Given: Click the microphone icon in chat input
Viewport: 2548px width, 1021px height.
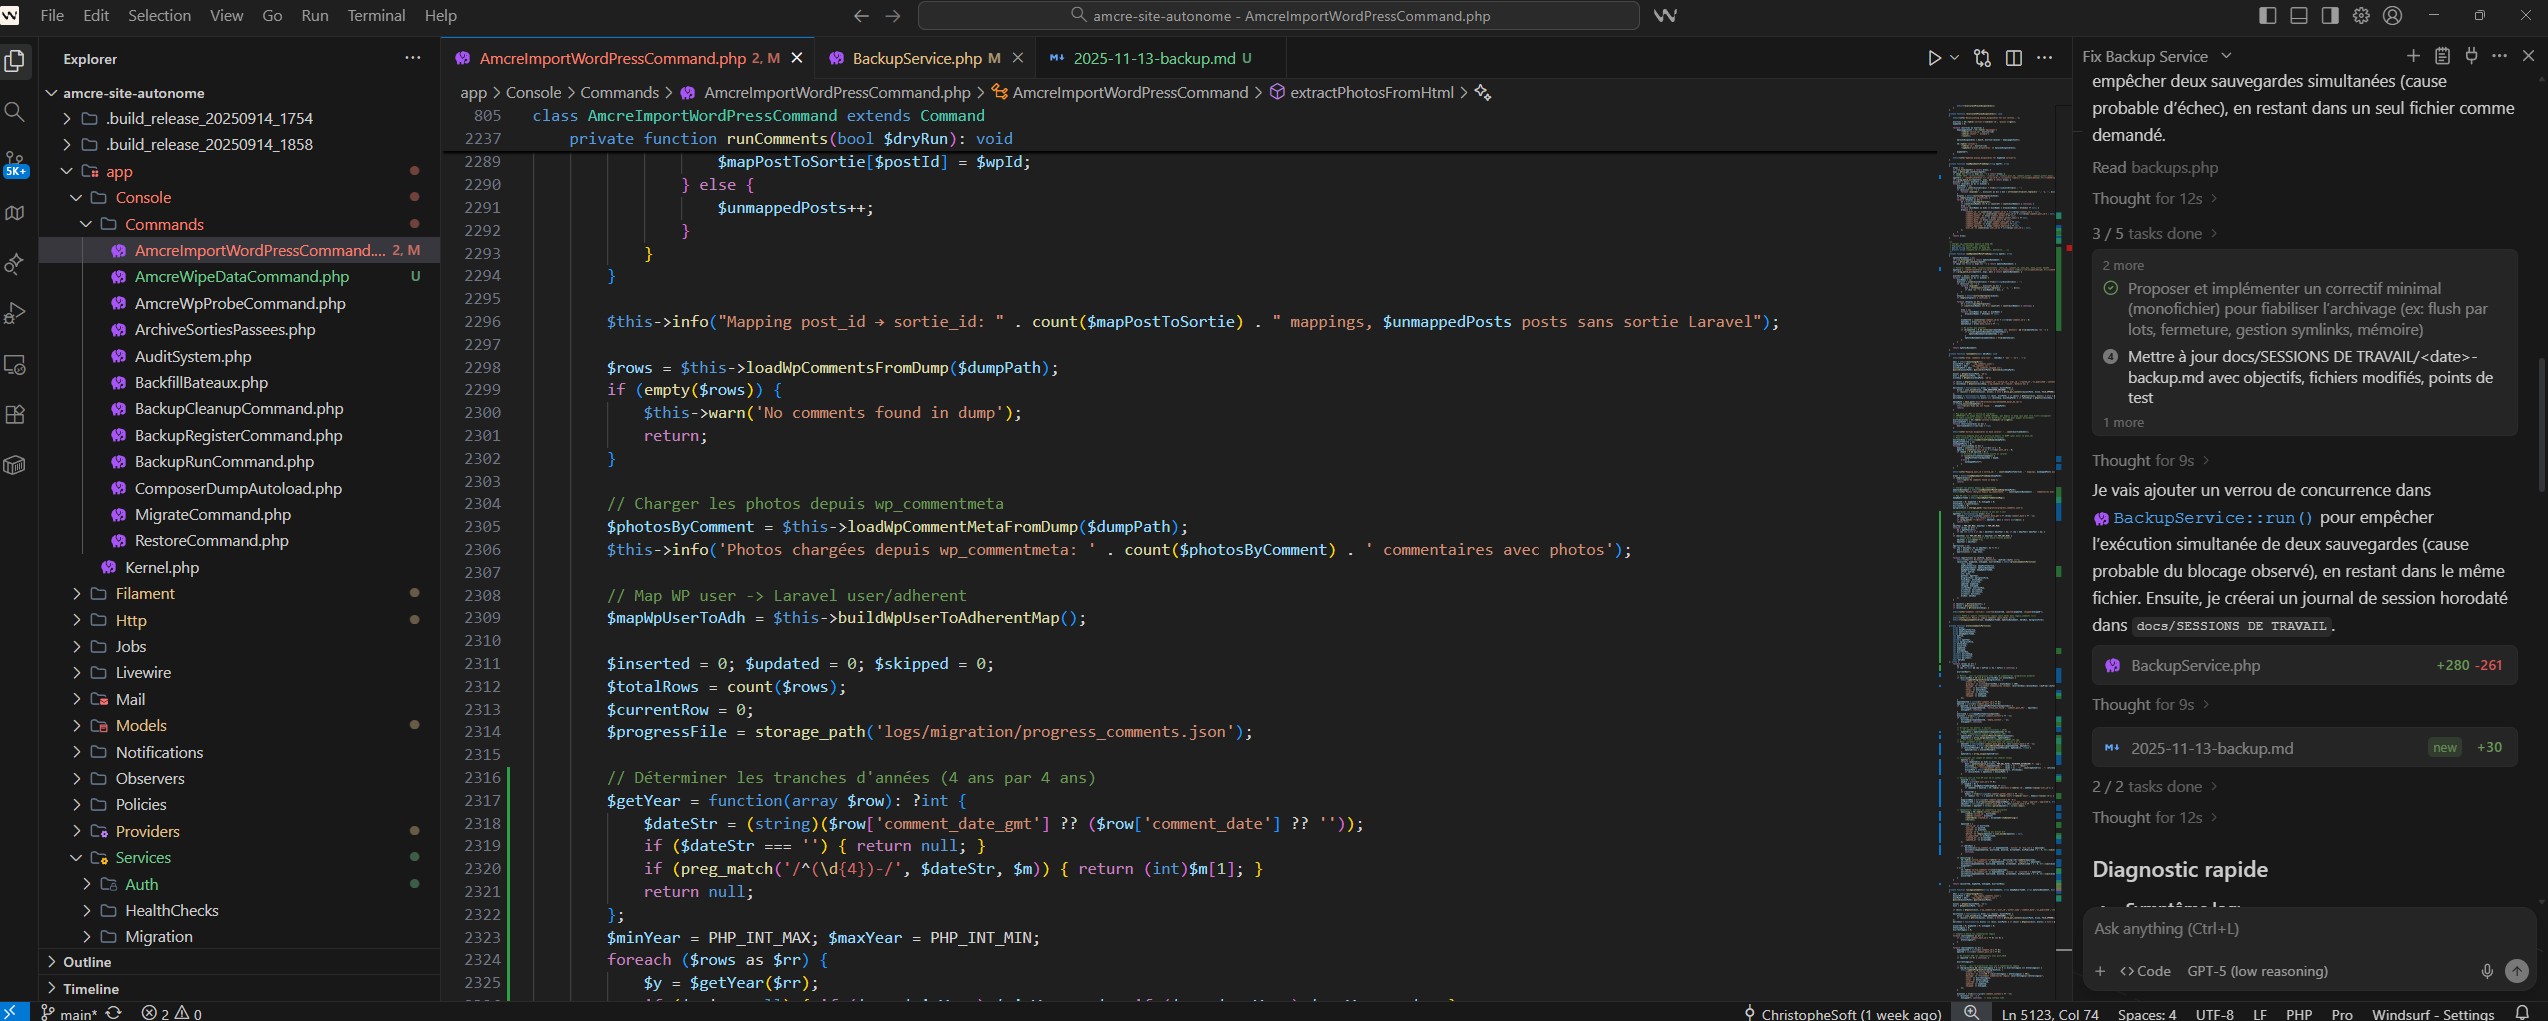Looking at the screenshot, I should 2487,971.
